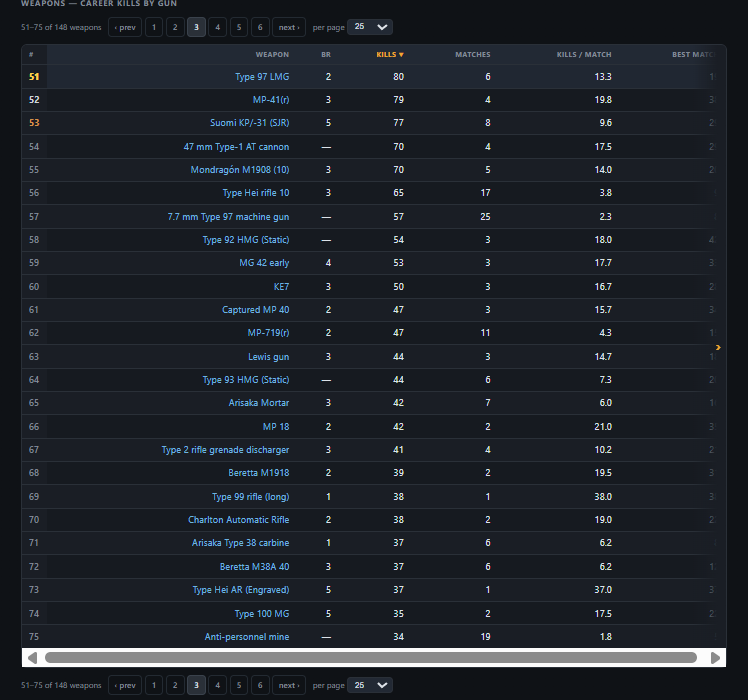This screenshot has height=700, width=748.
Task: Open the KE7 weapon link
Action: click(x=281, y=286)
